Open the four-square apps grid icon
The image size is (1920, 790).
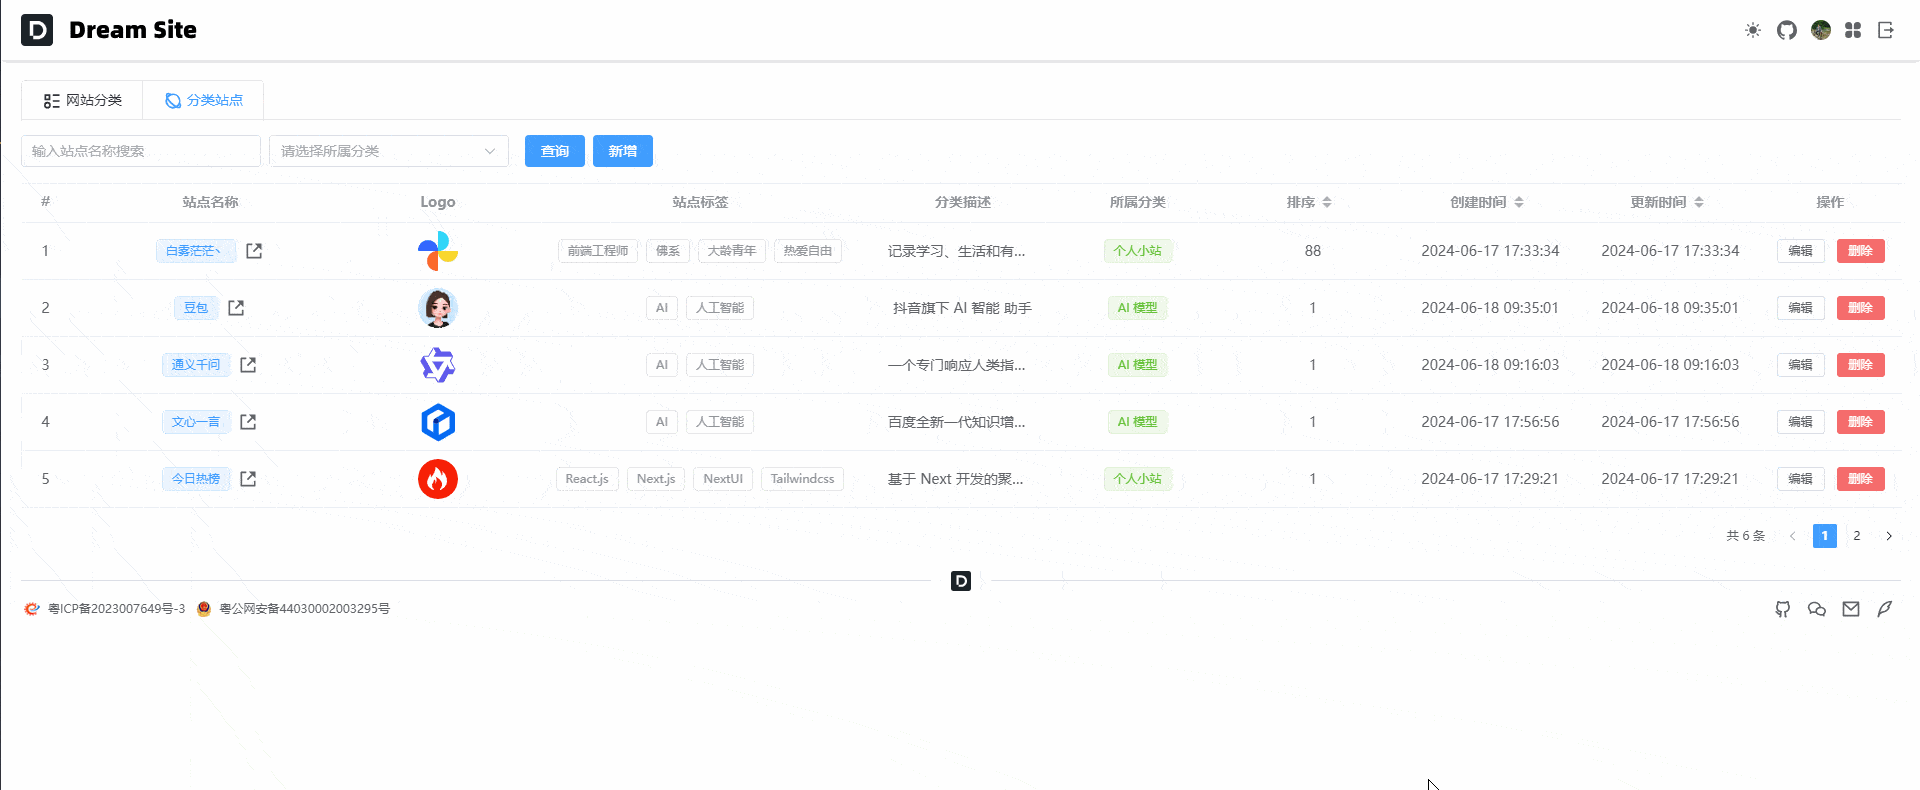tap(1853, 30)
